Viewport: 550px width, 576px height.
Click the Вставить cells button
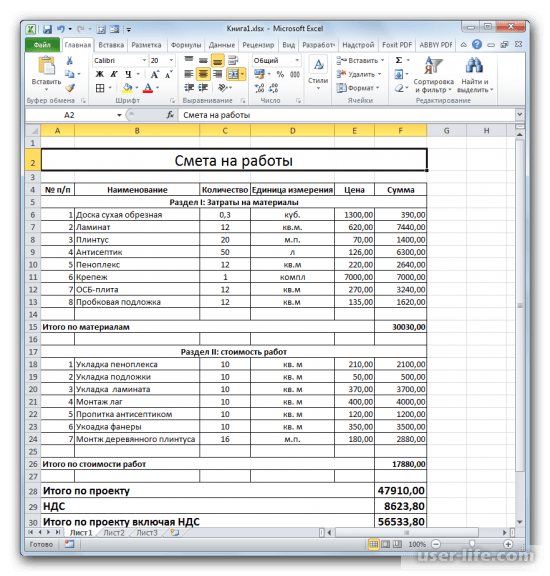pyautogui.click(x=360, y=60)
